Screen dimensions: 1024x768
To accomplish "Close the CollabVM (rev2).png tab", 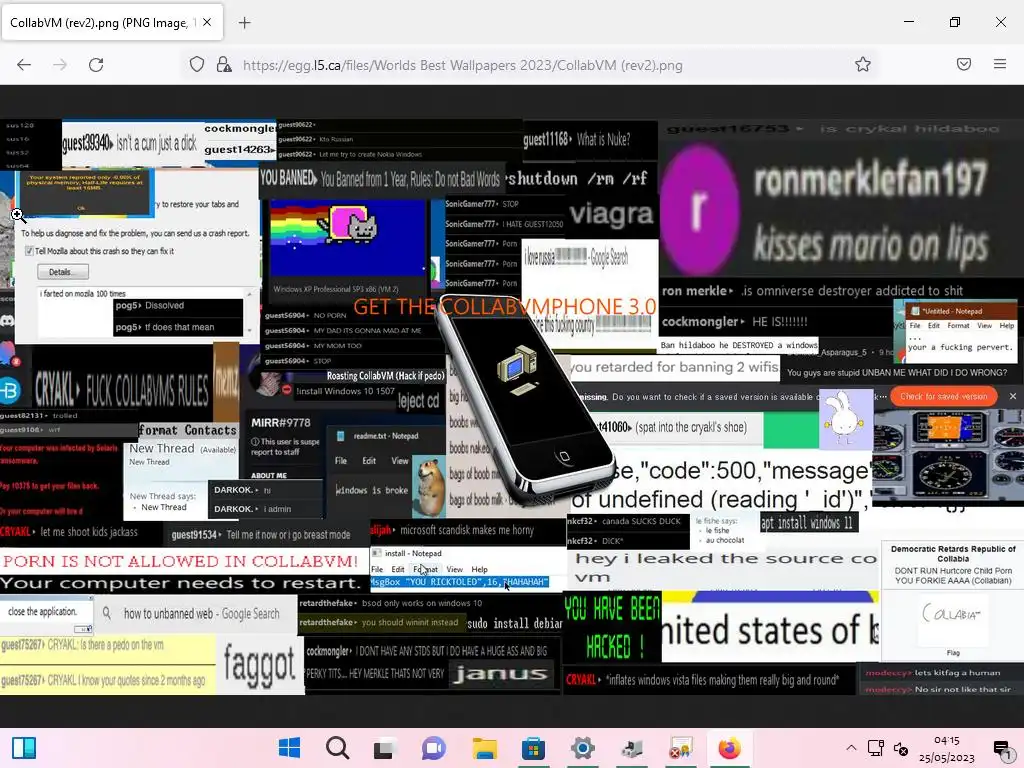I will [x=207, y=22].
